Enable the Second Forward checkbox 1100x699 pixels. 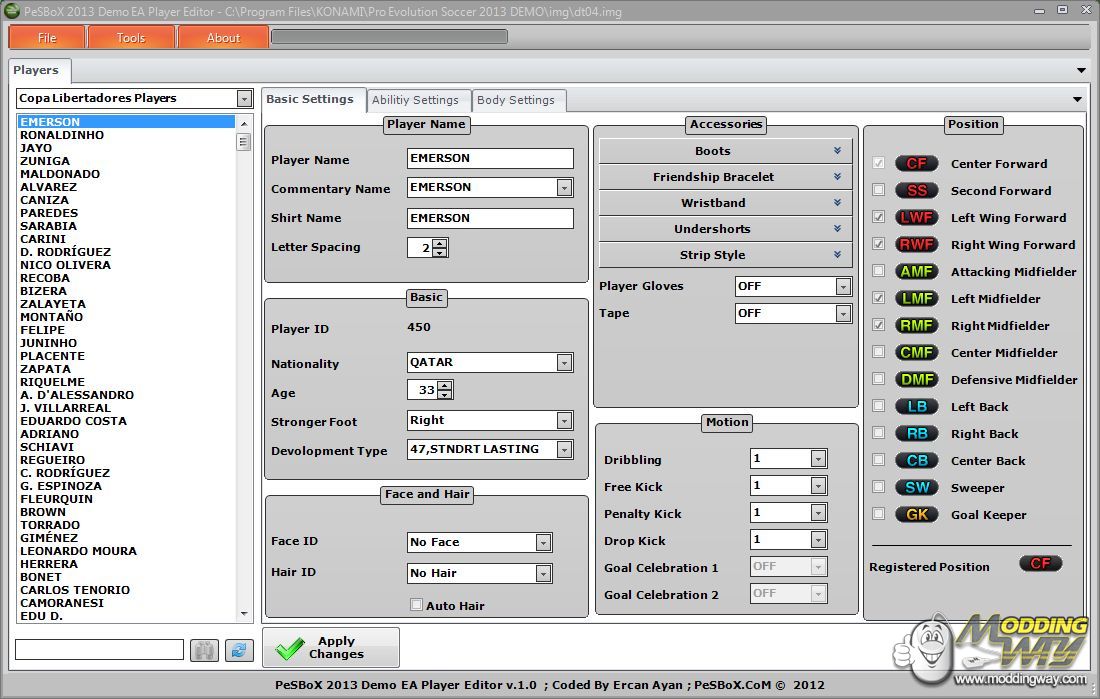point(878,190)
